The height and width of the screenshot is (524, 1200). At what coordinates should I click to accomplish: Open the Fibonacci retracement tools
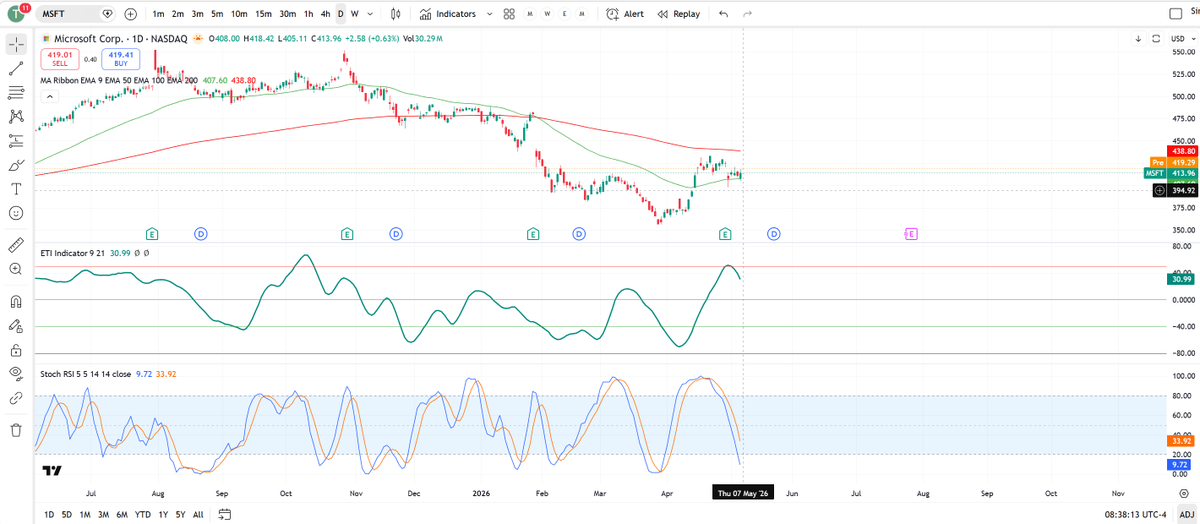[16, 92]
